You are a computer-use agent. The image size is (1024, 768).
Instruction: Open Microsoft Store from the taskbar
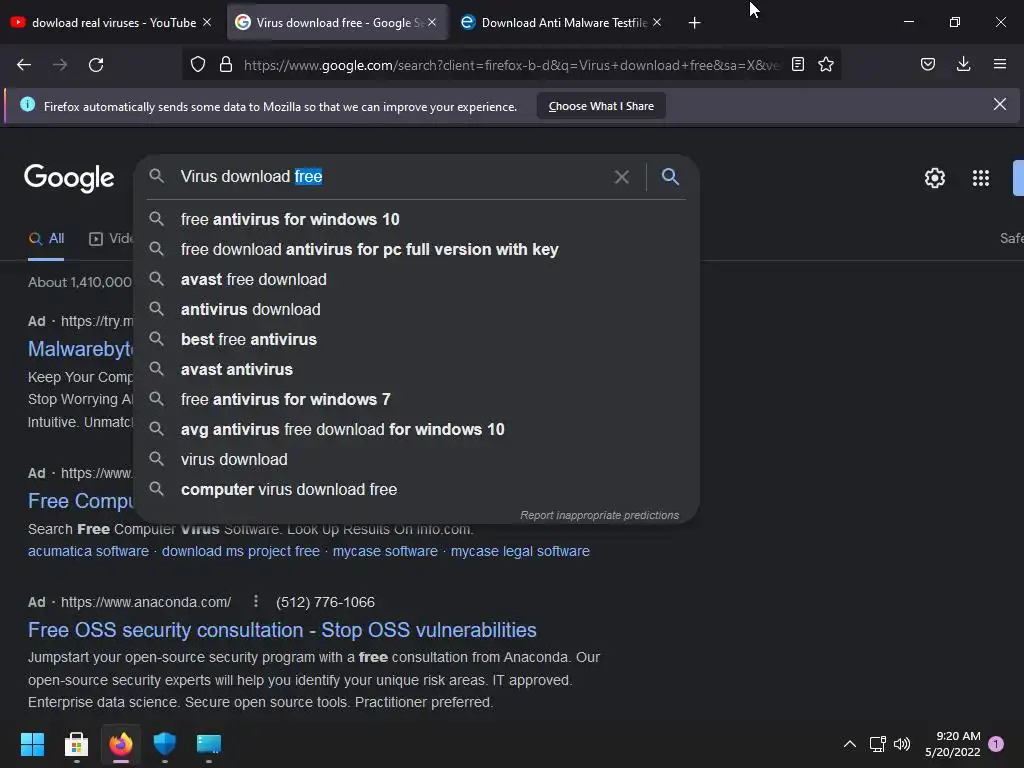(x=76, y=744)
